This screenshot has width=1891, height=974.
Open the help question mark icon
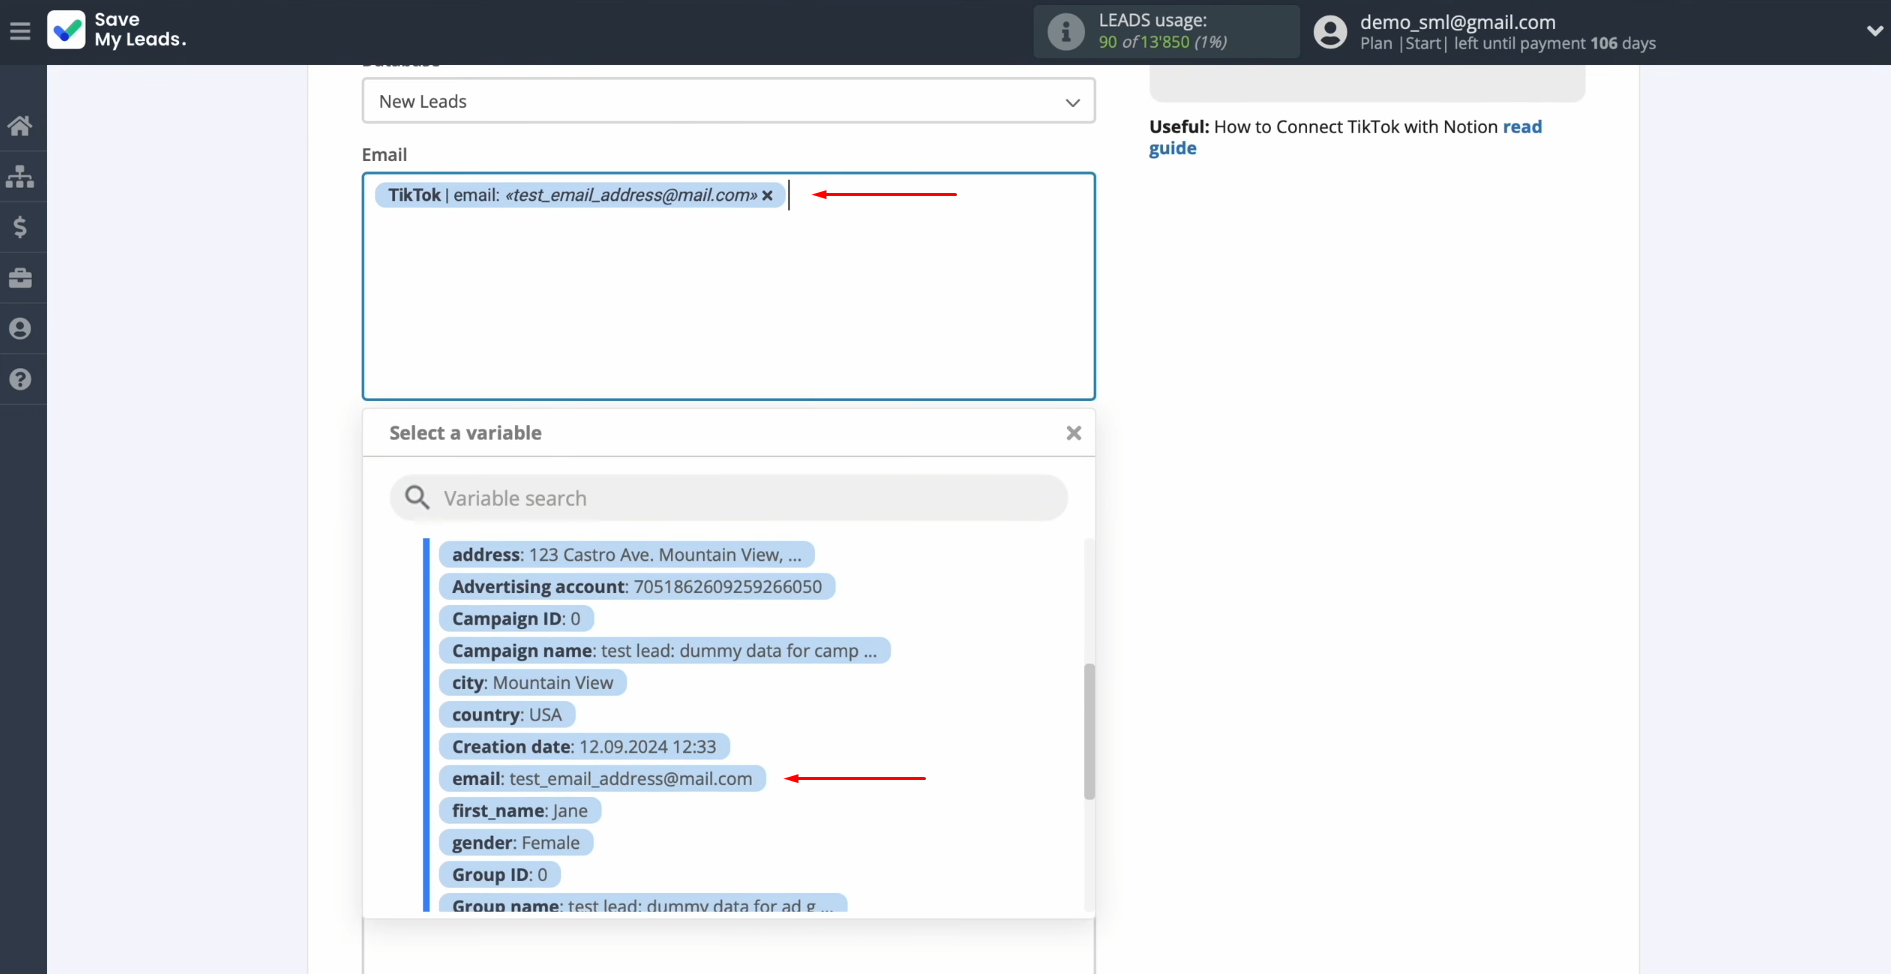(x=20, y=379)
